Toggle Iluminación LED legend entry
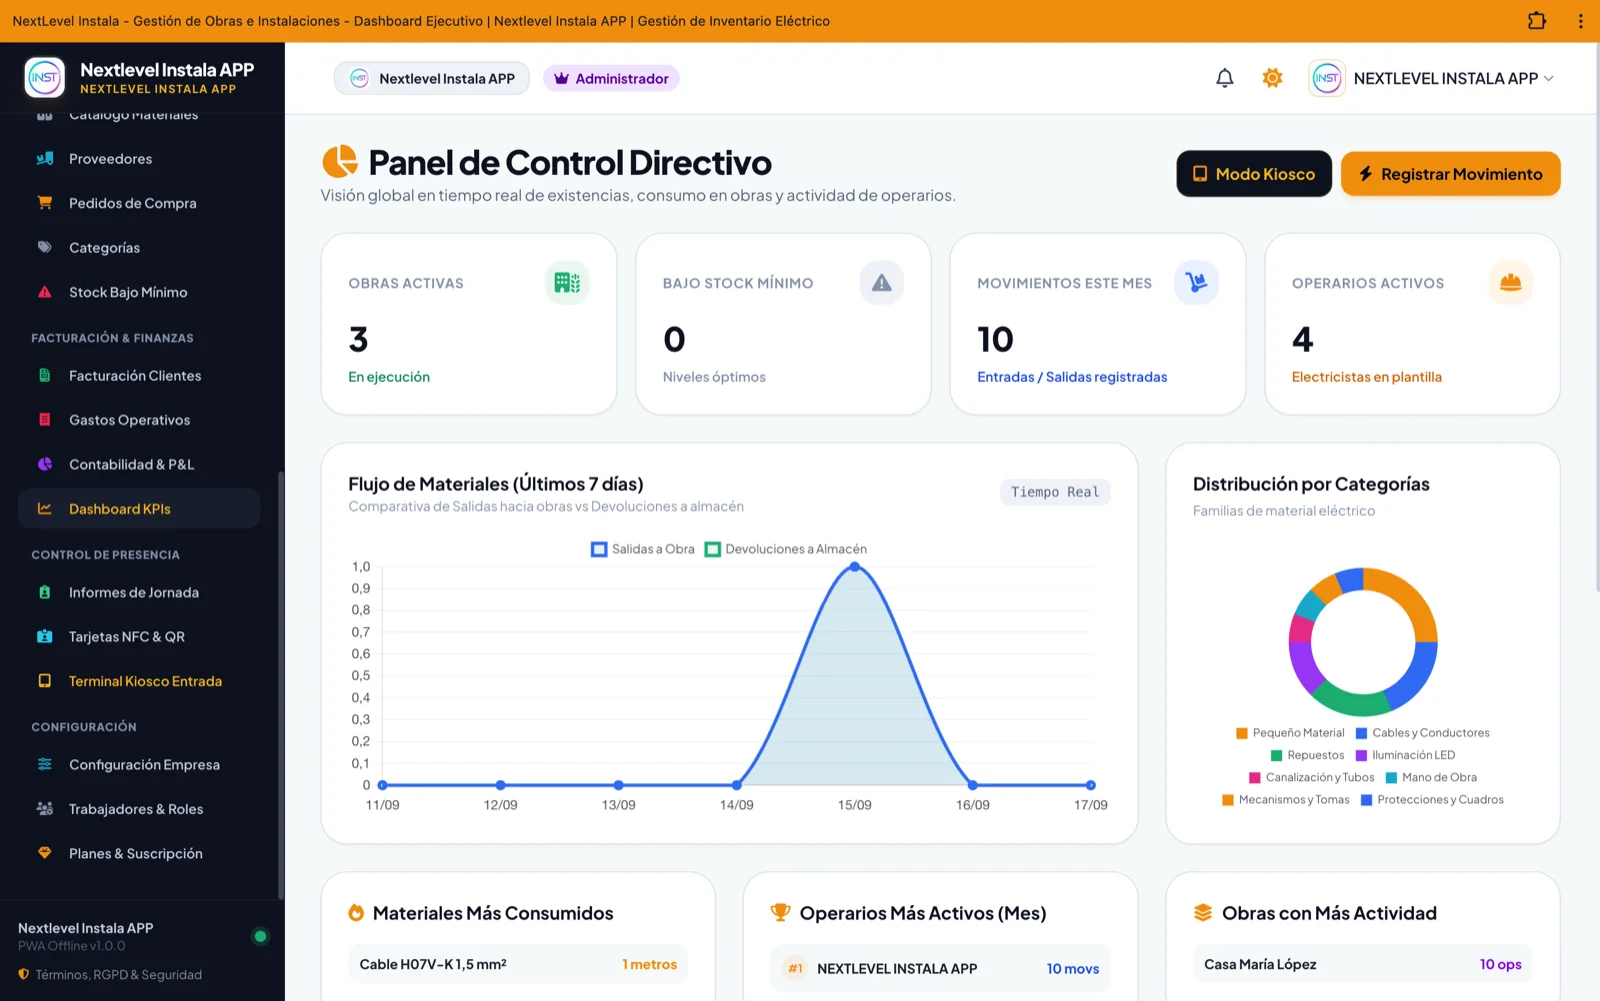This screenshot has width=1600, height=1001. pyautogui.click(x=1405, y=755)
